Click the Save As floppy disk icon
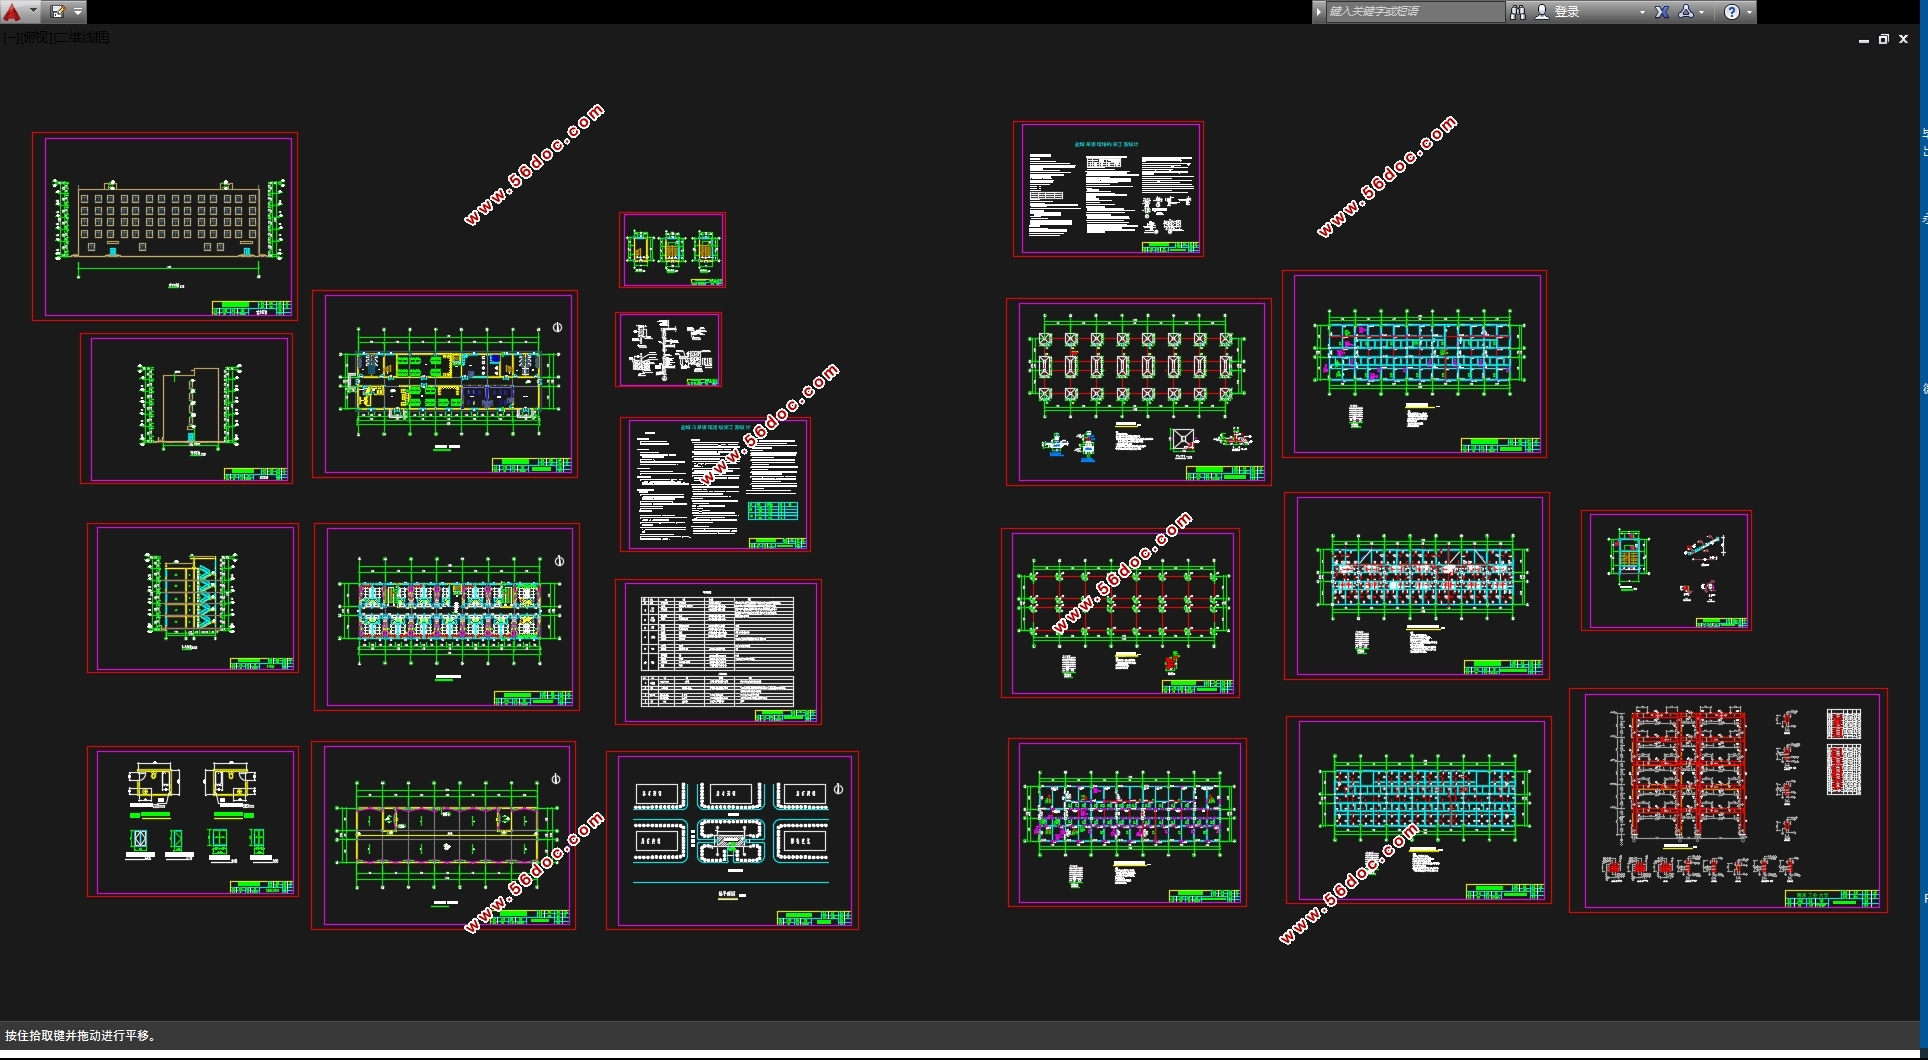This screenshot has height=1060, width=1928. [x=57, y=12]
